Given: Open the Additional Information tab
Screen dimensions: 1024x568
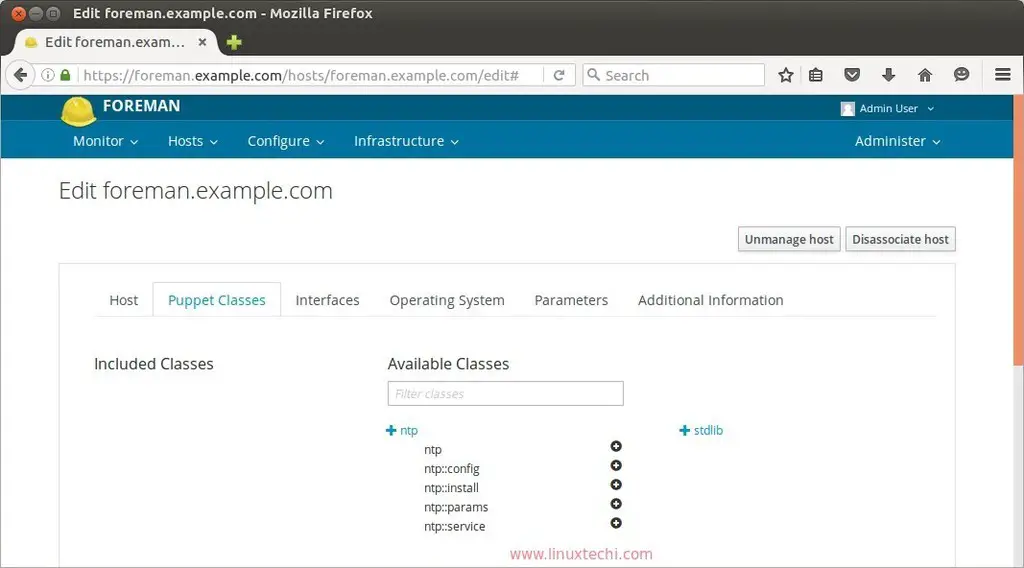Looking at the screenshot, I should (x=711, y=300).
